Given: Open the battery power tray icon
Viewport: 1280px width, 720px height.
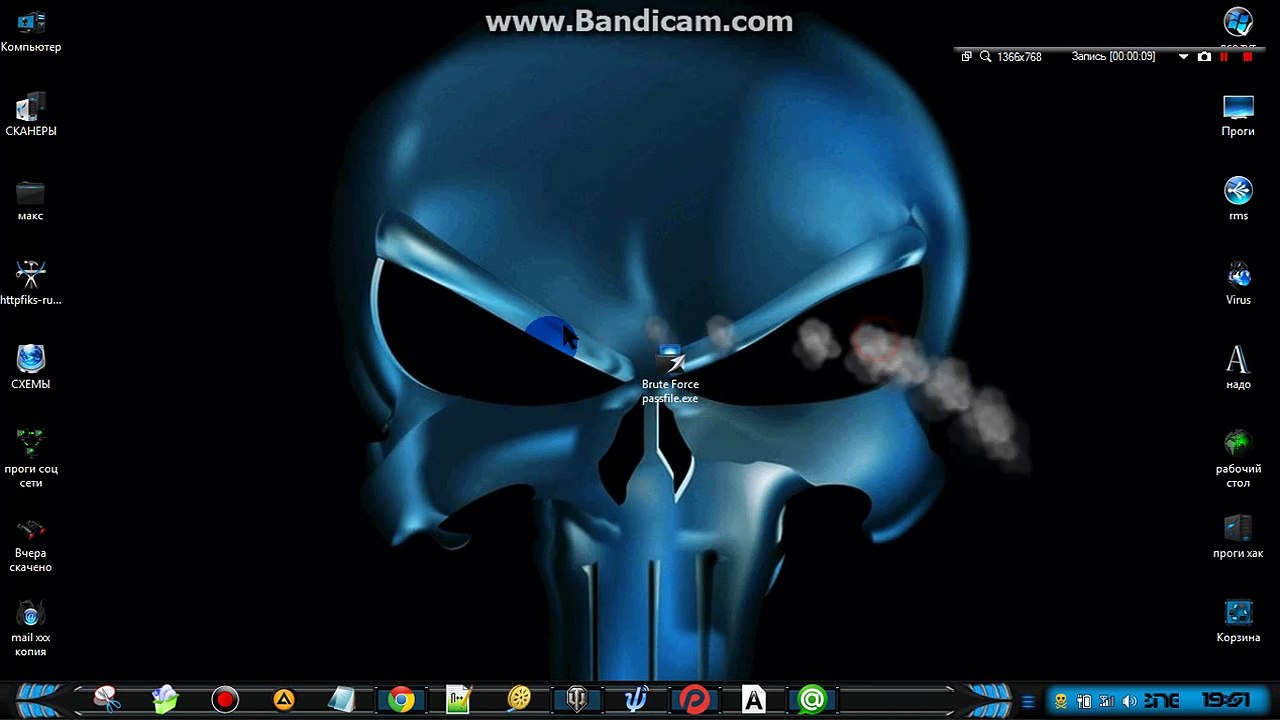Looking at the screenshot, I should click(x=1083, y=701).
